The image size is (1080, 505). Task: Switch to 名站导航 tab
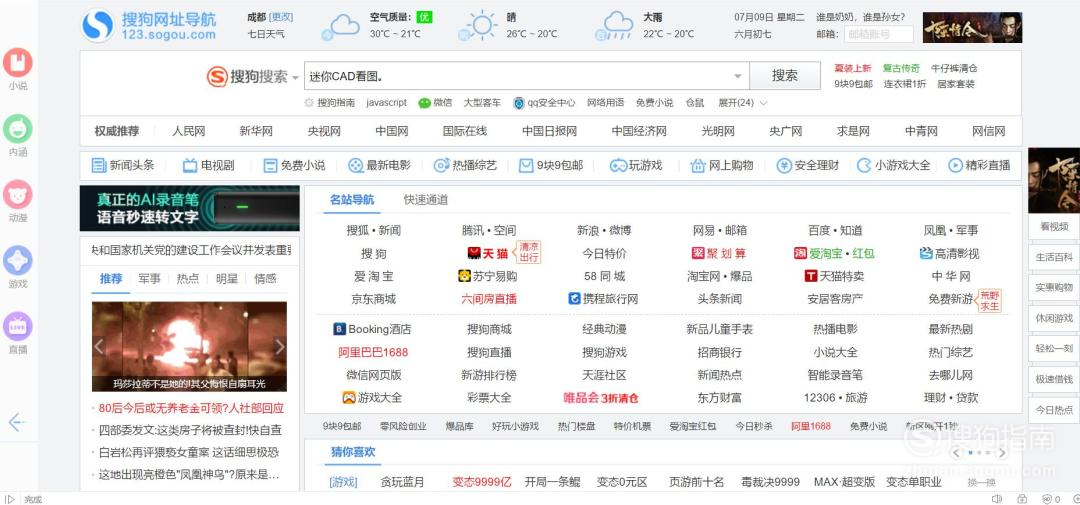[351, 200]
